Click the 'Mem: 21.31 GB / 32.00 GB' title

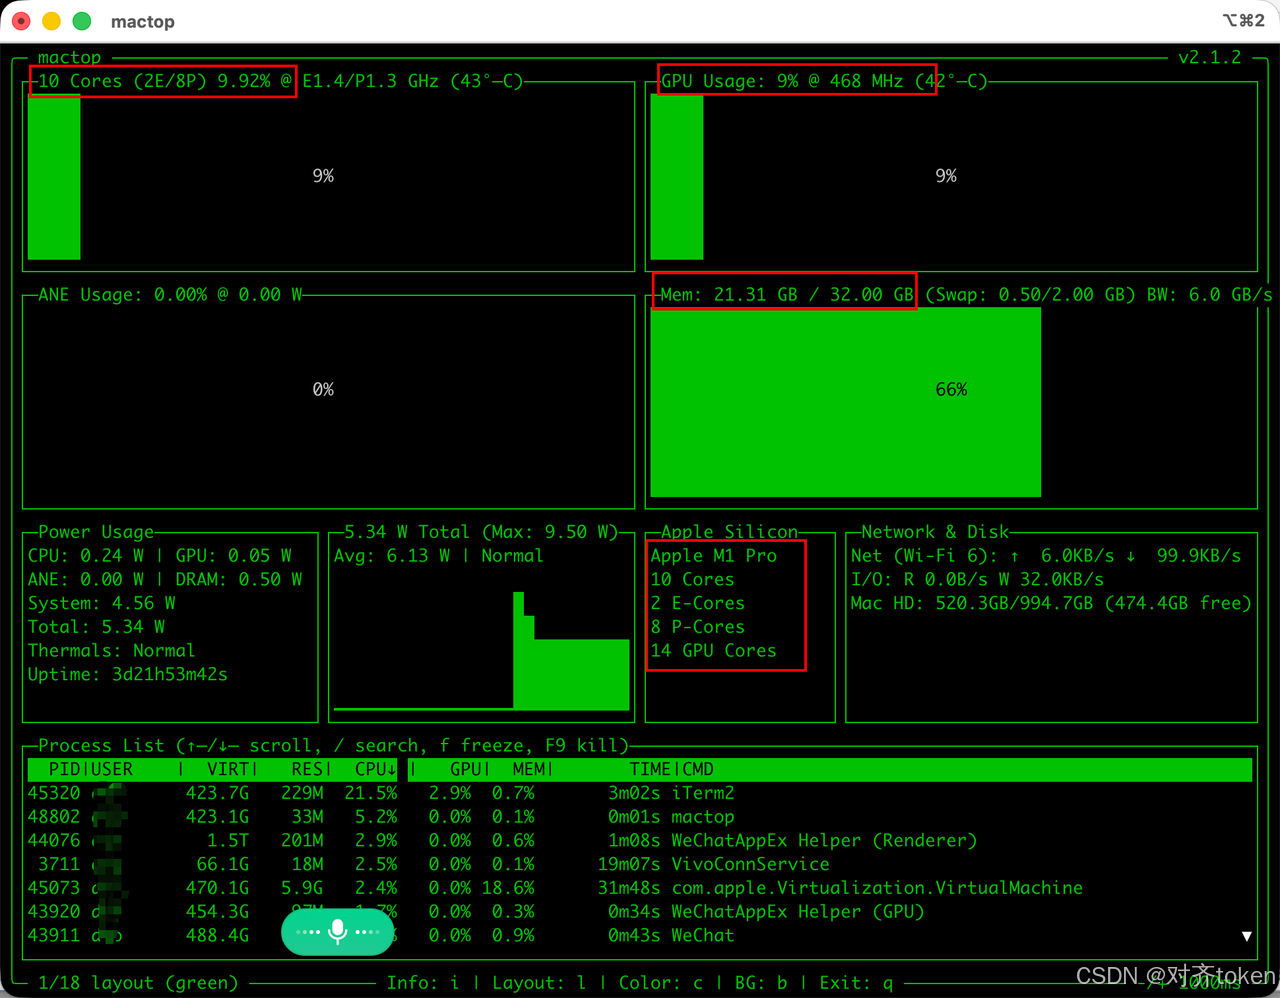pyautogui.click(x=787, y=295)
